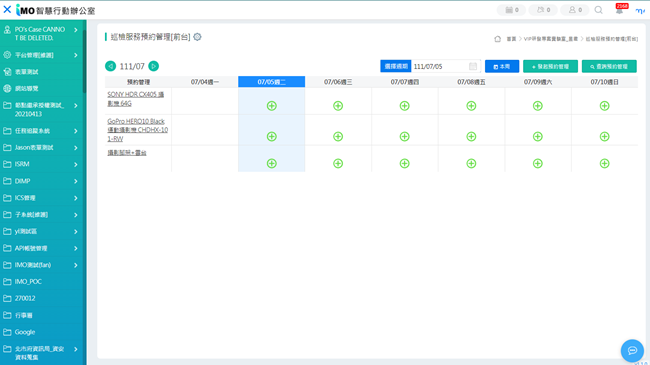Add reservation for third item row on 07/09
This screenshot has height=365, width=650.
click(538, 163)
